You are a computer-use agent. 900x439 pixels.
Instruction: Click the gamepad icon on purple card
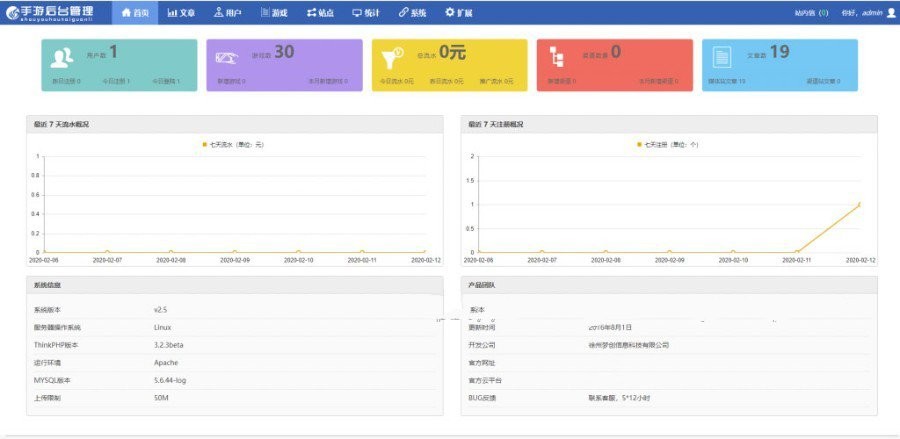[227, 58]
